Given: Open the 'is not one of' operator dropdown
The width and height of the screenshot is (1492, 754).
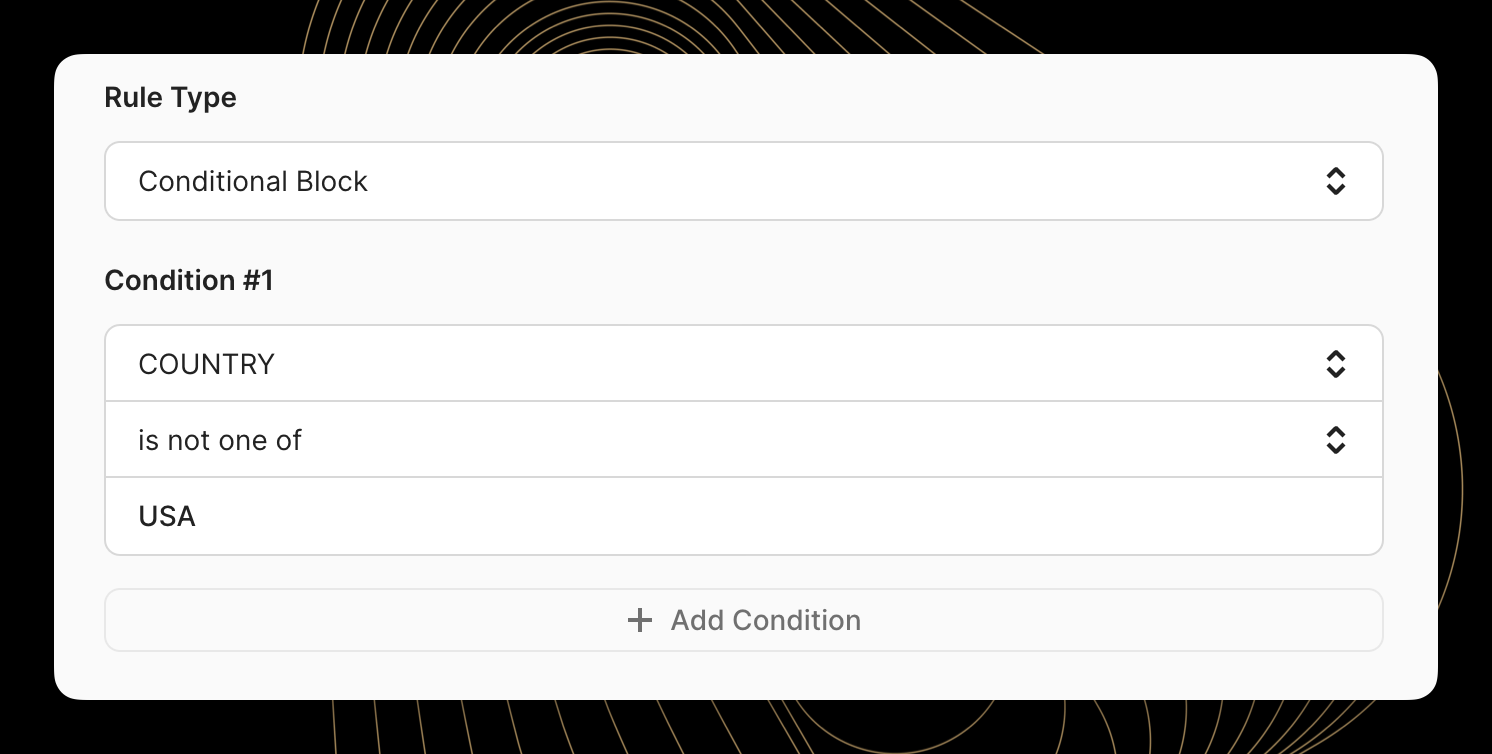Looking at the screenshot, I should tap(744, 440).
